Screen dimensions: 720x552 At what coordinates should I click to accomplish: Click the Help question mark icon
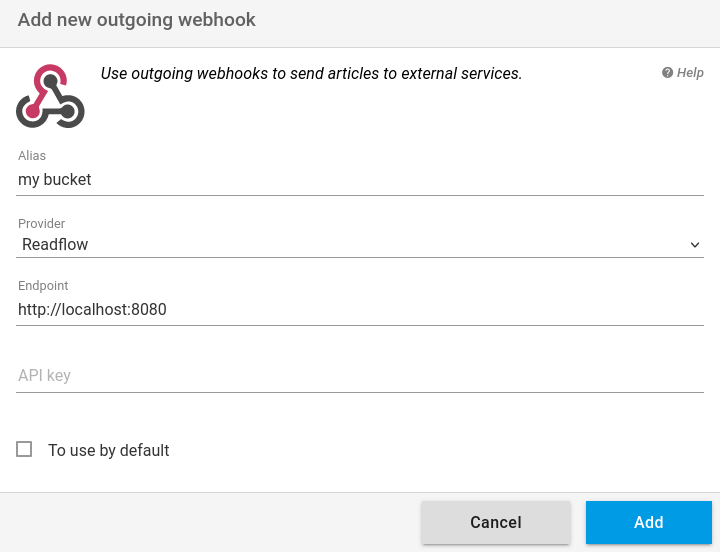click(667, 73)
